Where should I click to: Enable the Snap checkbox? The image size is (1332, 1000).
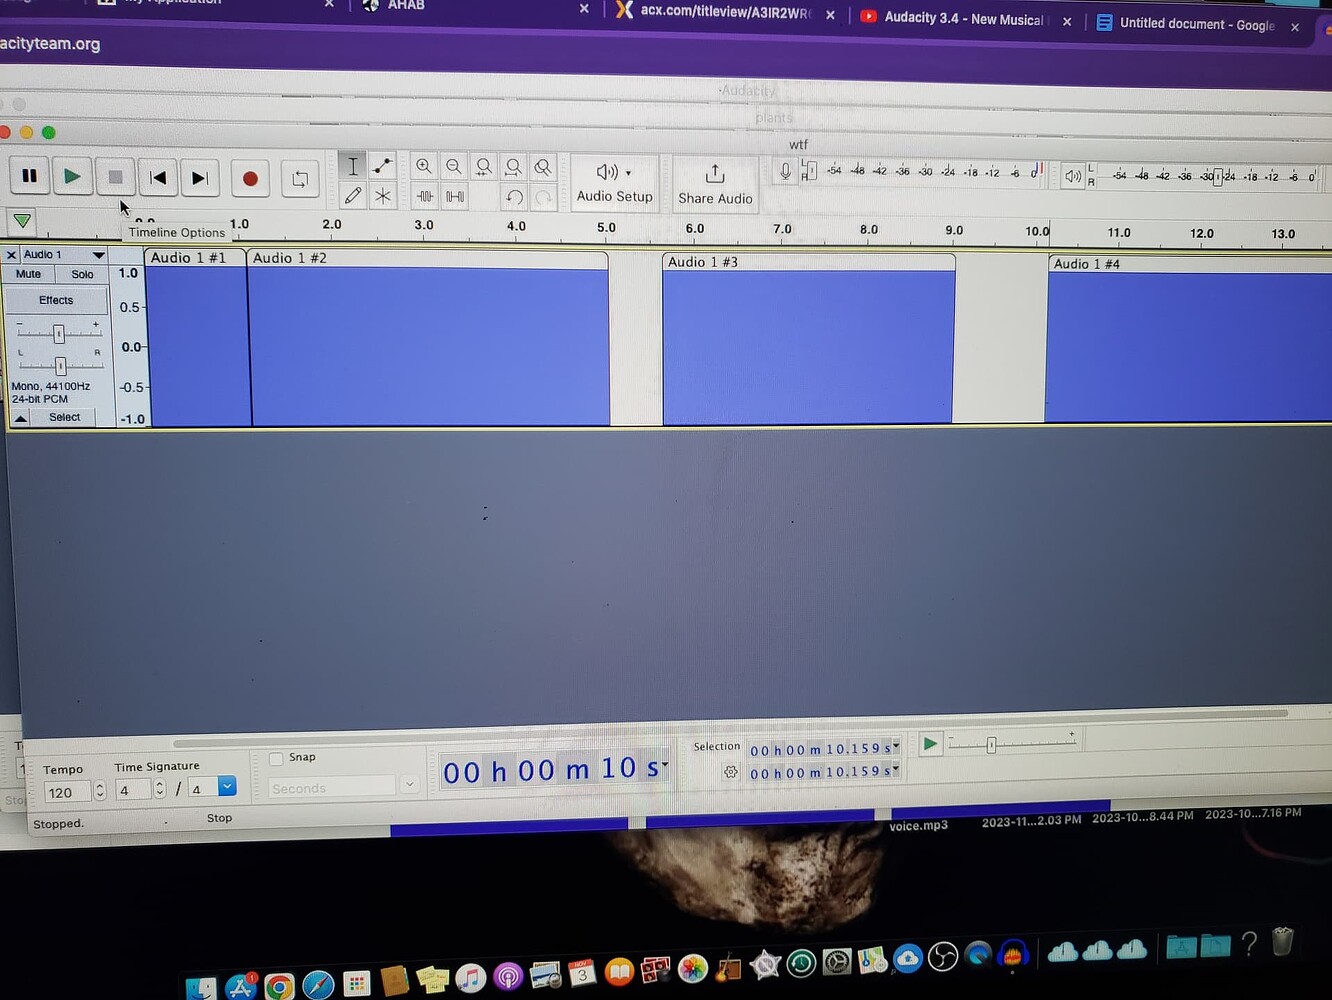[x=276, y=757]
